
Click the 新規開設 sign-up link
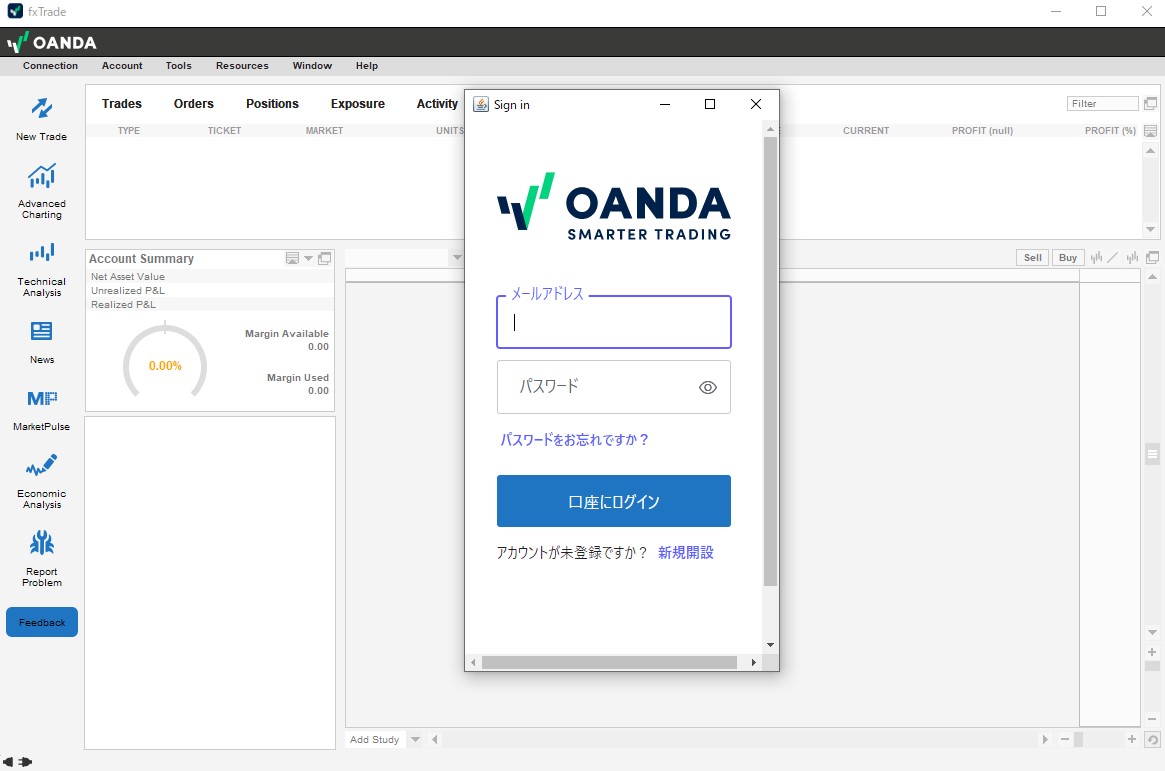(686, 553)
